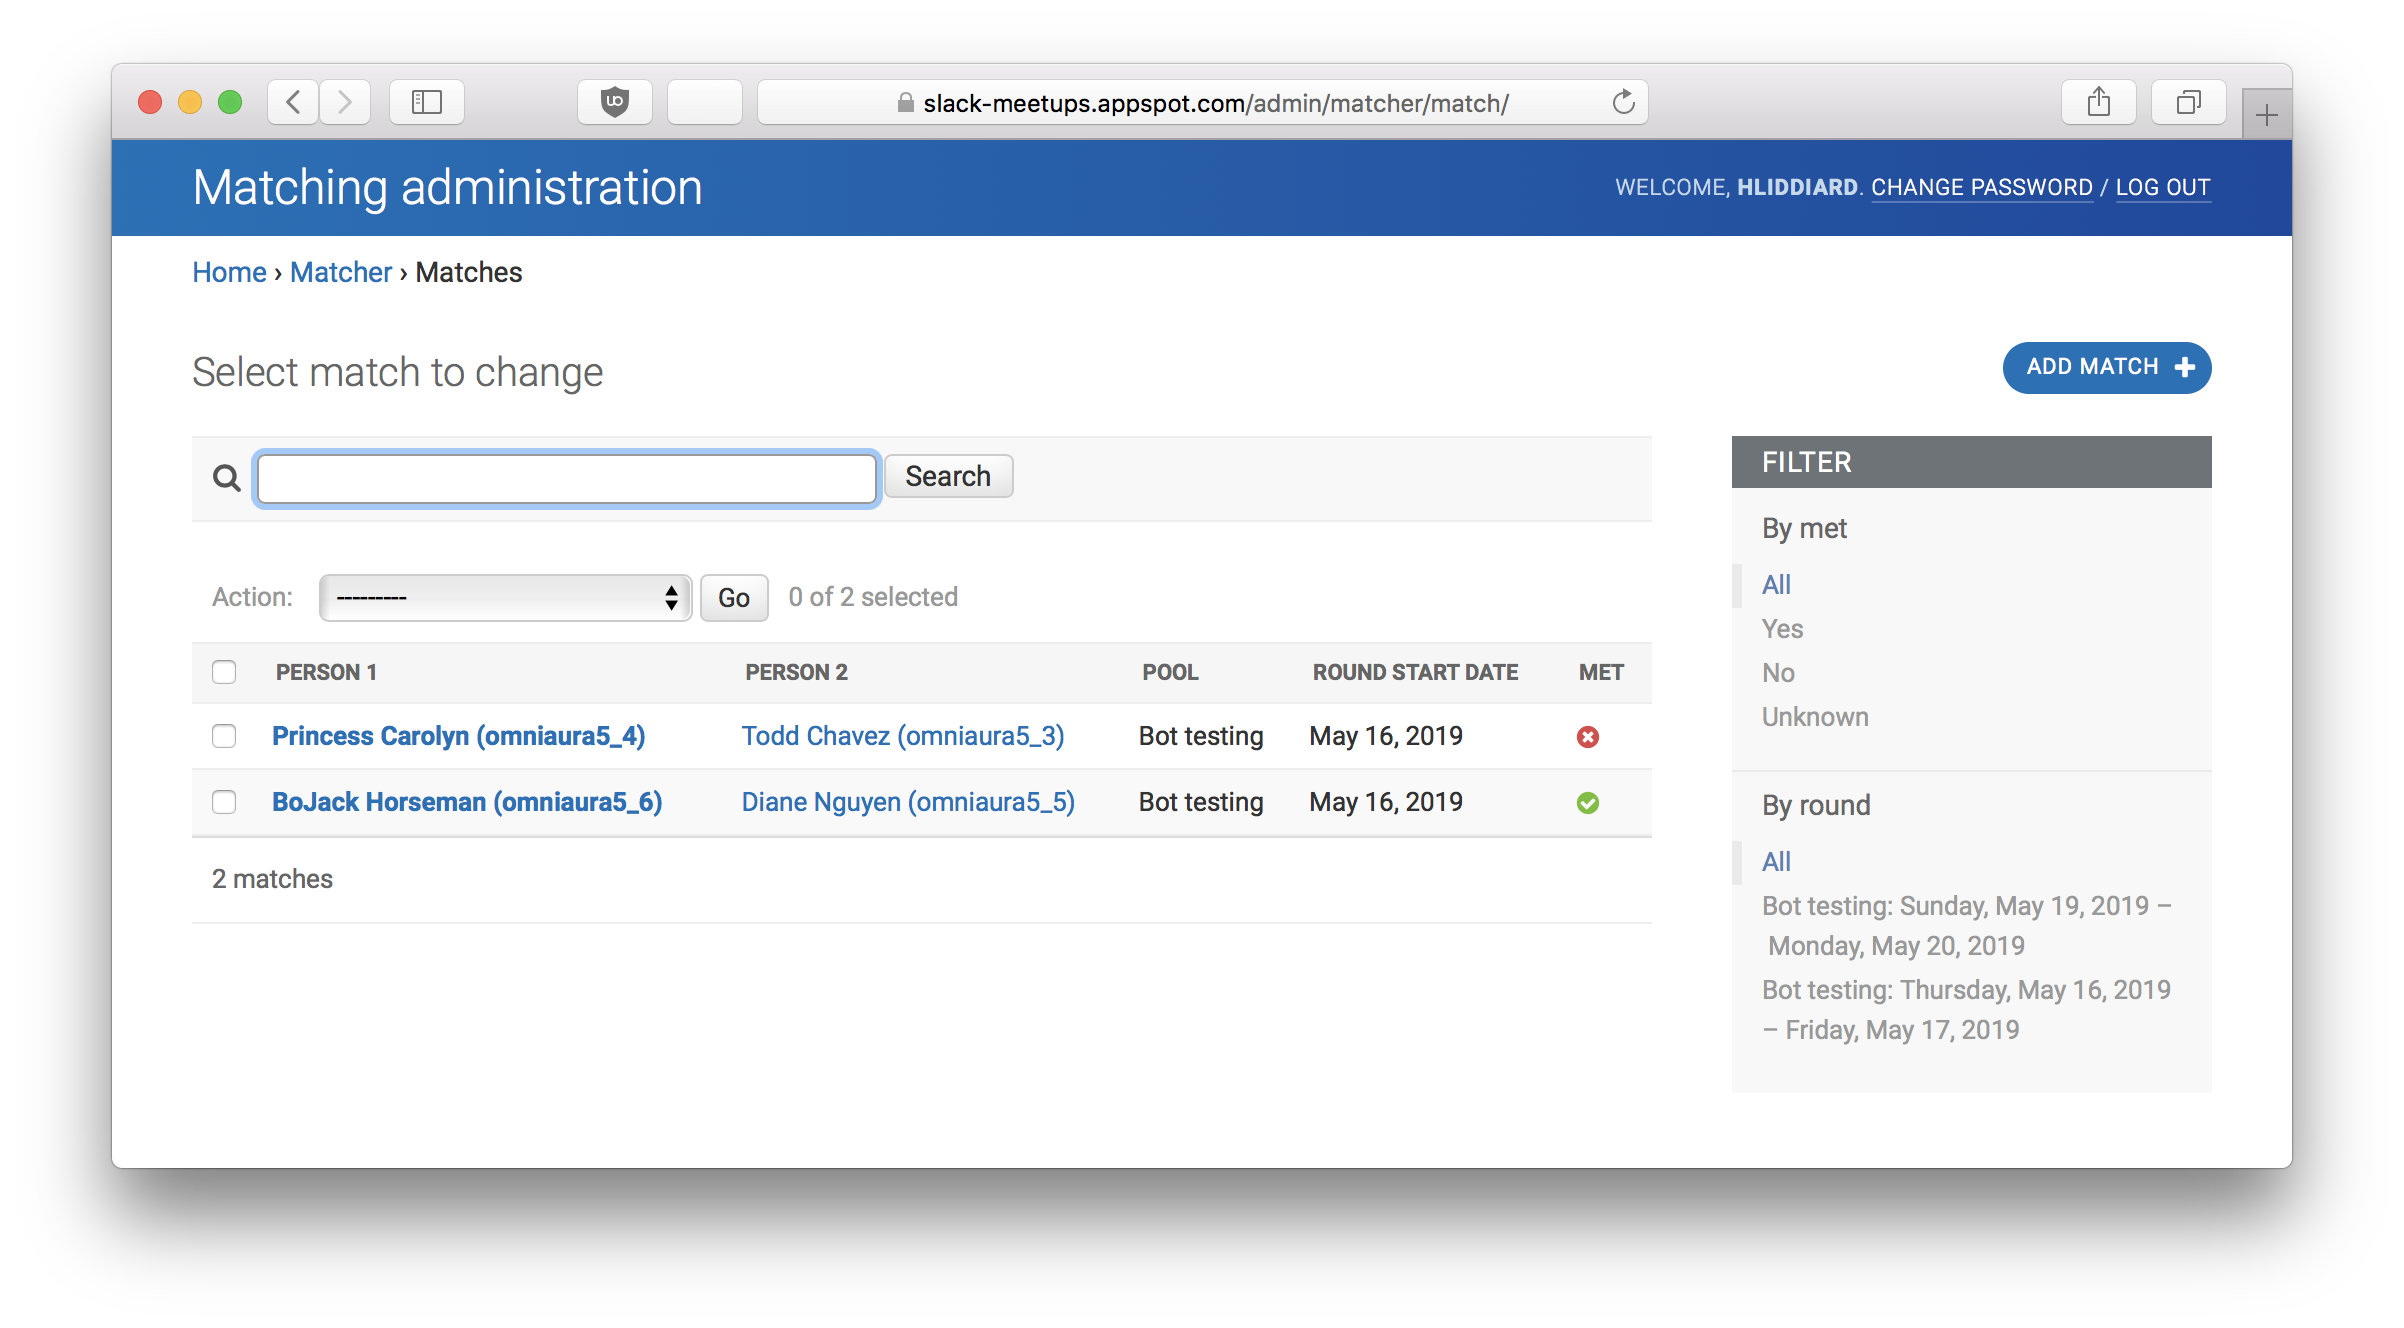2404x1328 pixels.
Task: Check the Princess Carolyn match row checkbox
Action: 224,736
